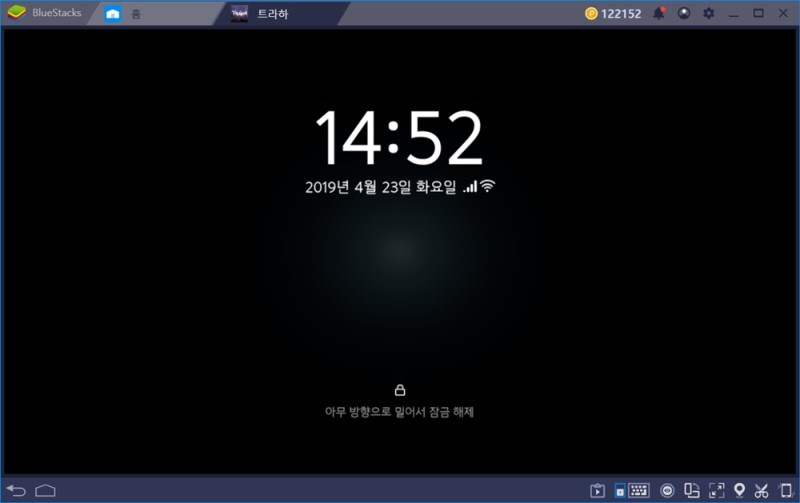The image size is (800, 503).
Task: Maximize the BlueStacks window
Action: coord(759,13)
